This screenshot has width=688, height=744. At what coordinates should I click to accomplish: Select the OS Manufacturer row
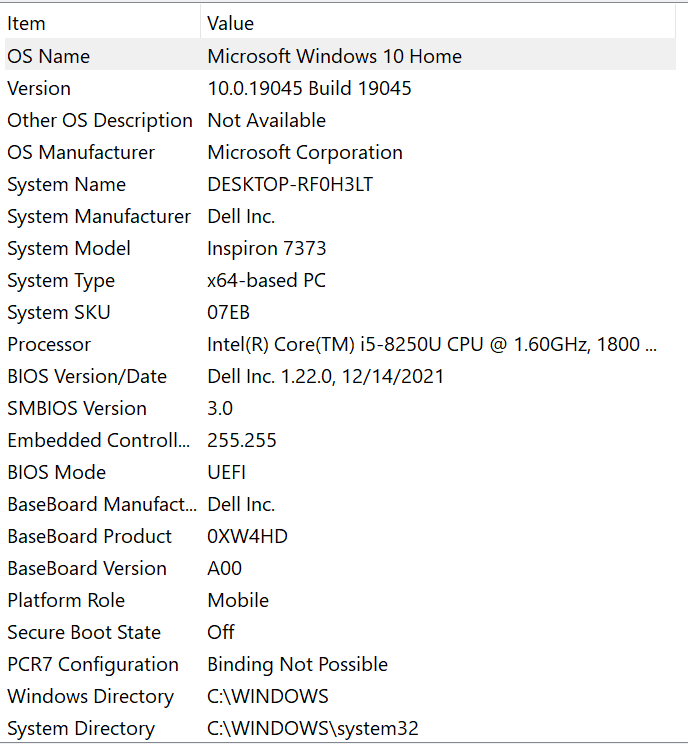(340, 152)
